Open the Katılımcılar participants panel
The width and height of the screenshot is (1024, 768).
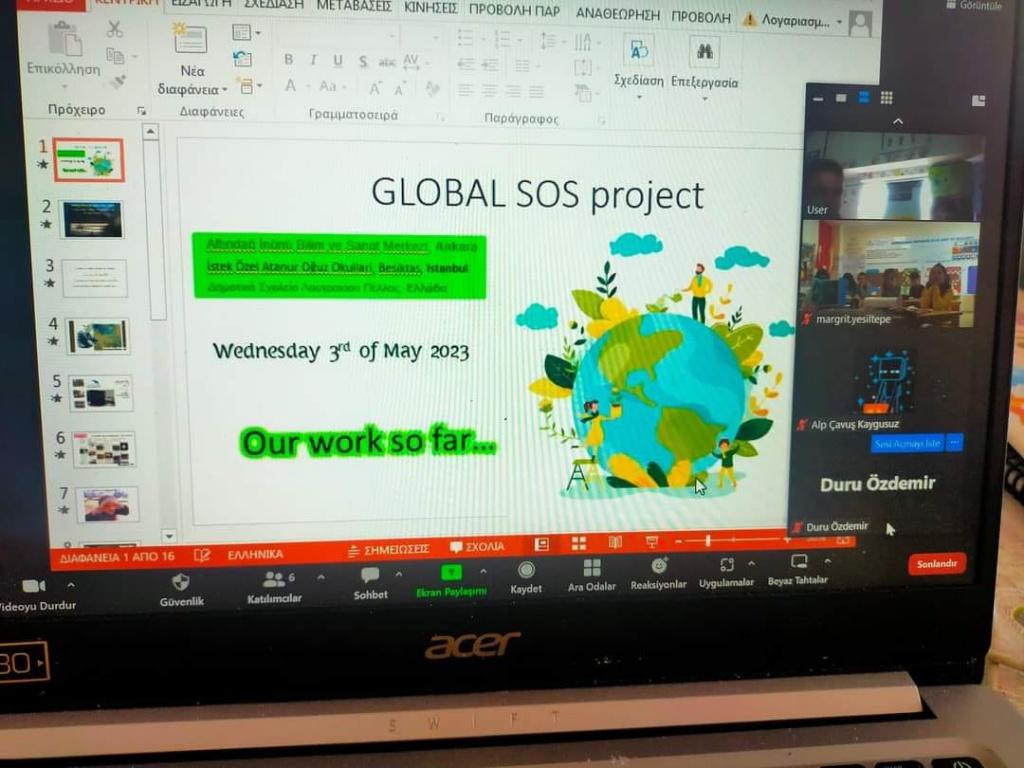[x=275, y=579]
